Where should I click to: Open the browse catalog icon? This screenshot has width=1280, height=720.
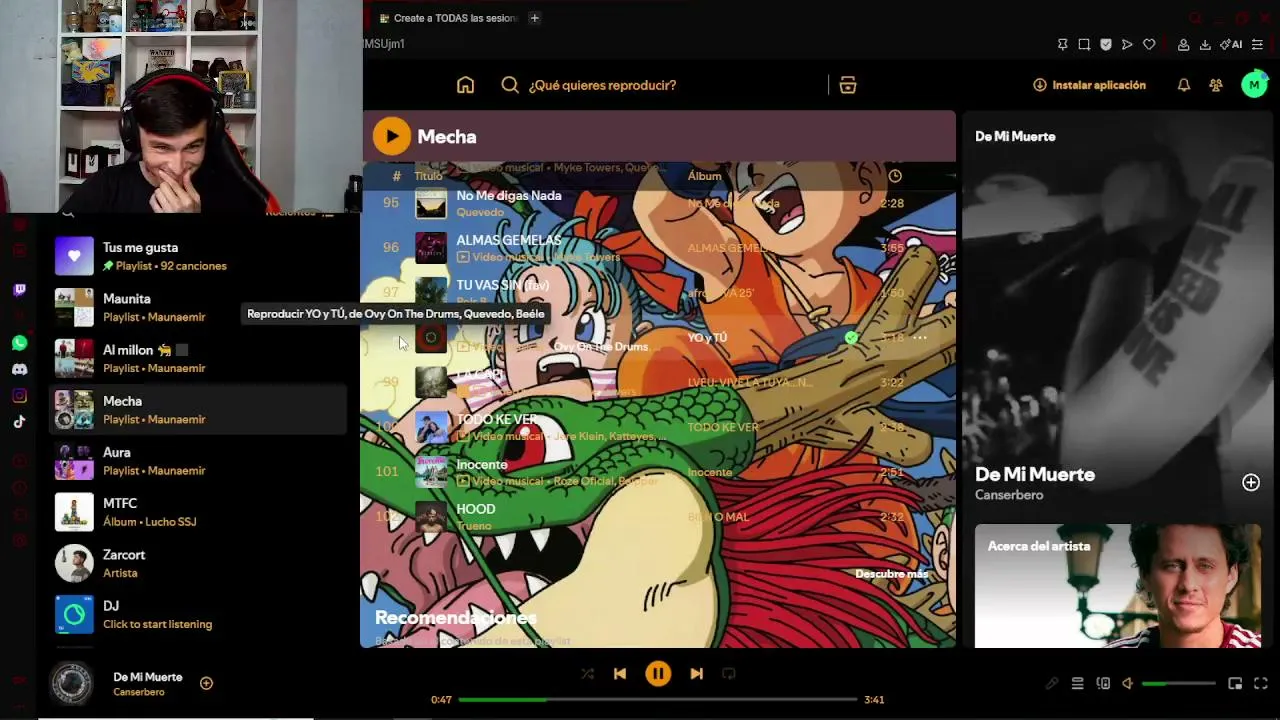tap(848, 85)
